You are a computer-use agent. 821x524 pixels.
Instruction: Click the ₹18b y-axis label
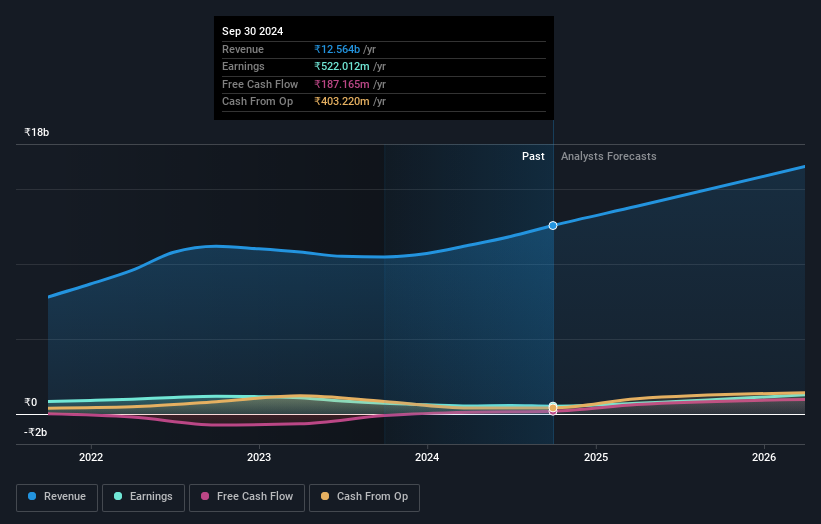pos(37,132)
